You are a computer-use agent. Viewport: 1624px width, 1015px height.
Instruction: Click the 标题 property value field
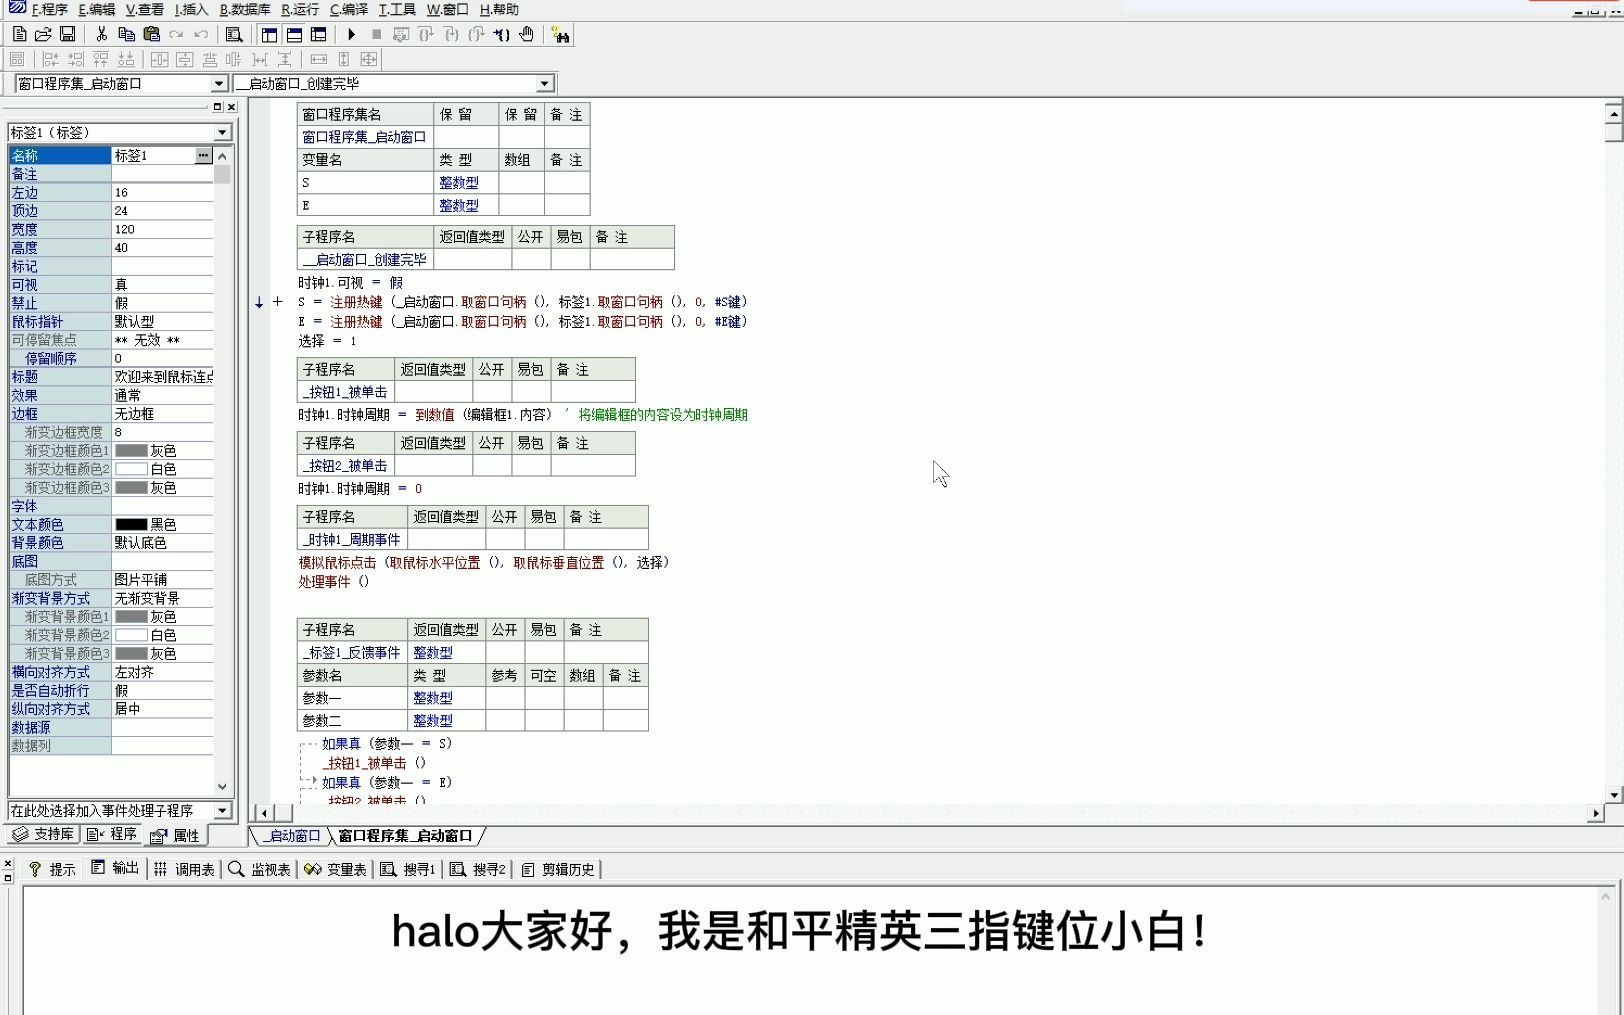[x=162, y=377]
